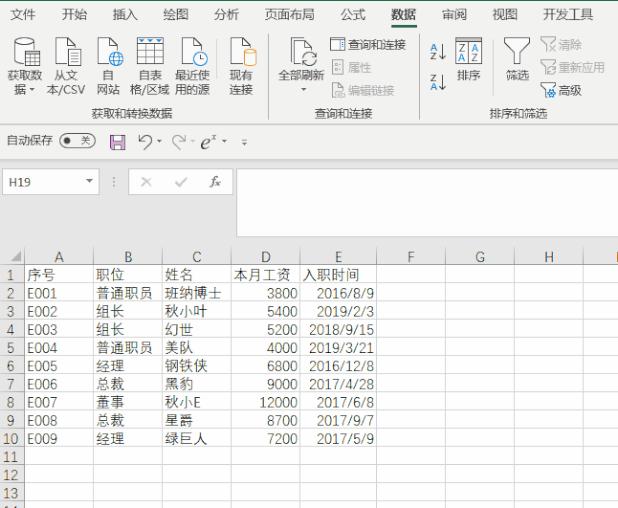The image size is (618, 508).
Task: Expand the e^x equation dropdown arrow
Action: [x=224, y=141]
